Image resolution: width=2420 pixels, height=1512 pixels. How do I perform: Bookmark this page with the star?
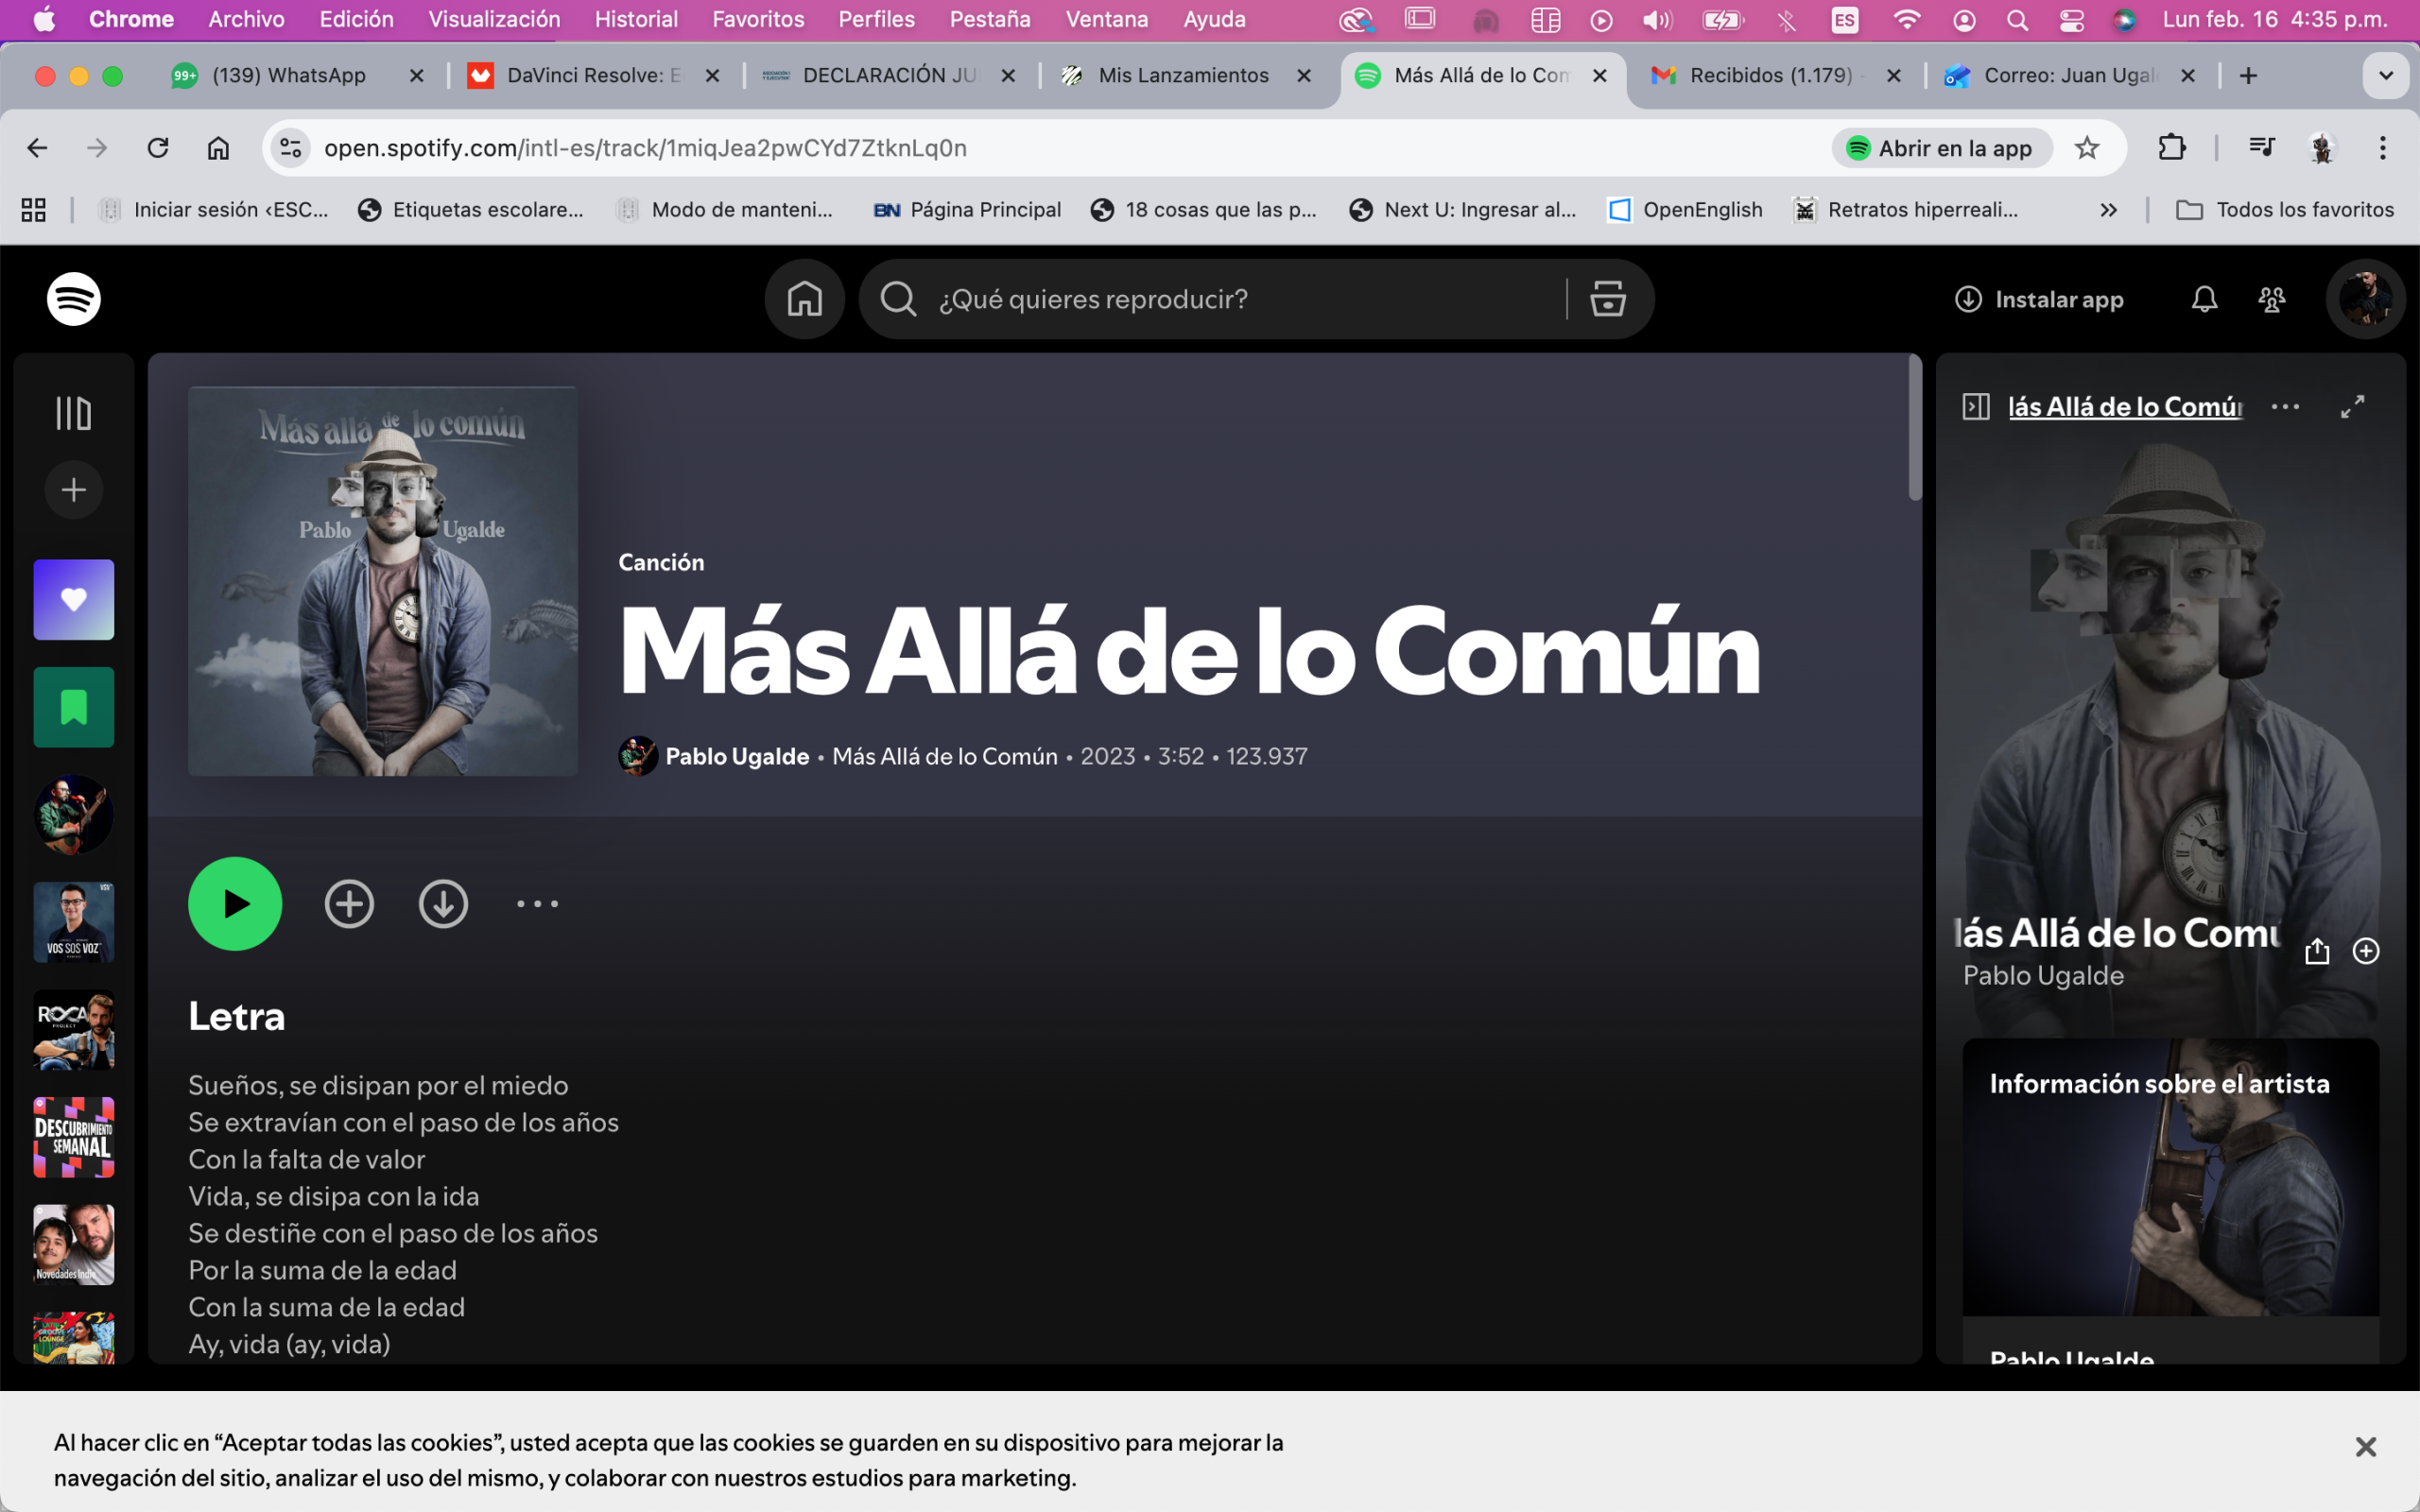2087,148
